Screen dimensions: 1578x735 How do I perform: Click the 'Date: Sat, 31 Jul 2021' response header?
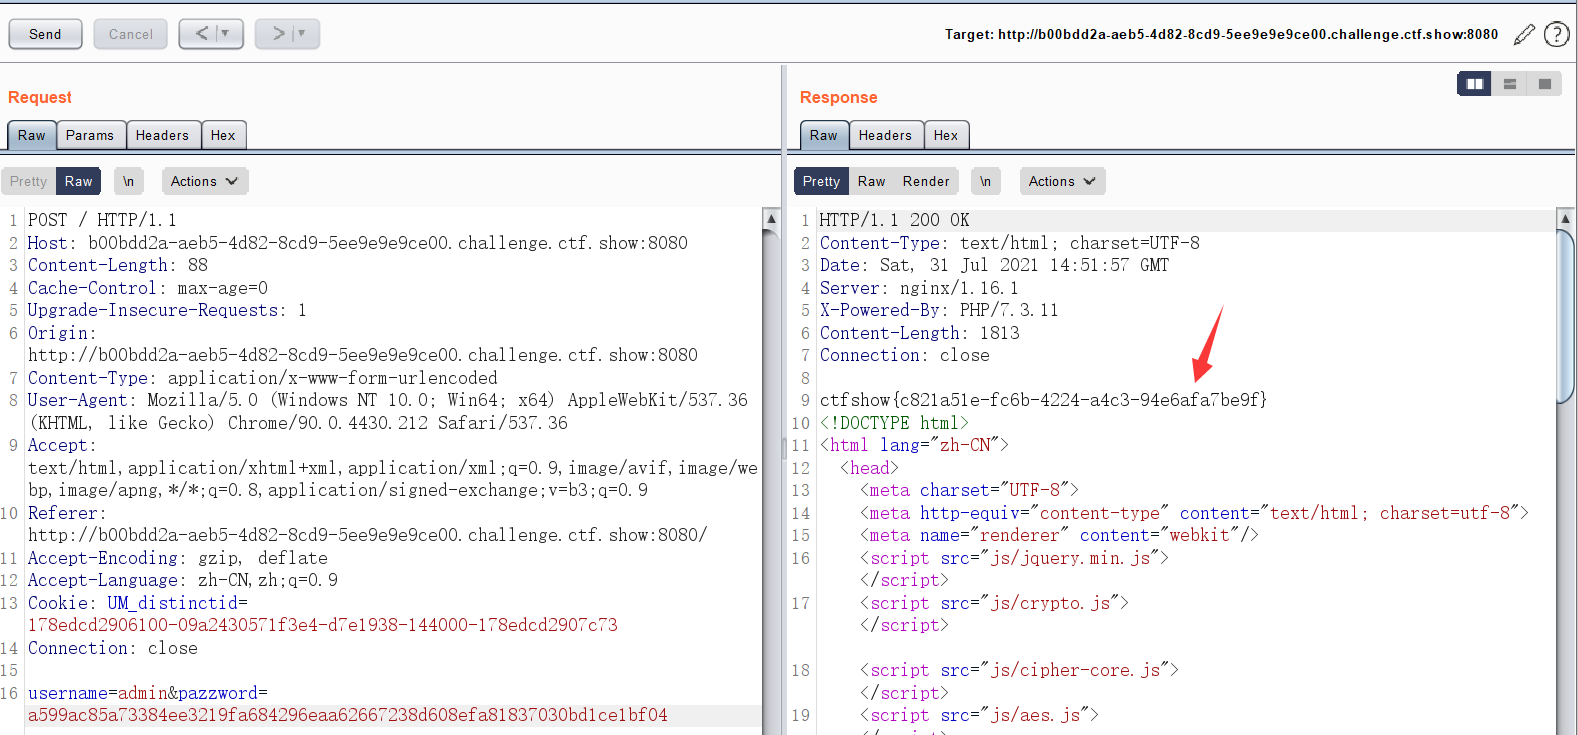[x=994, y=265]
